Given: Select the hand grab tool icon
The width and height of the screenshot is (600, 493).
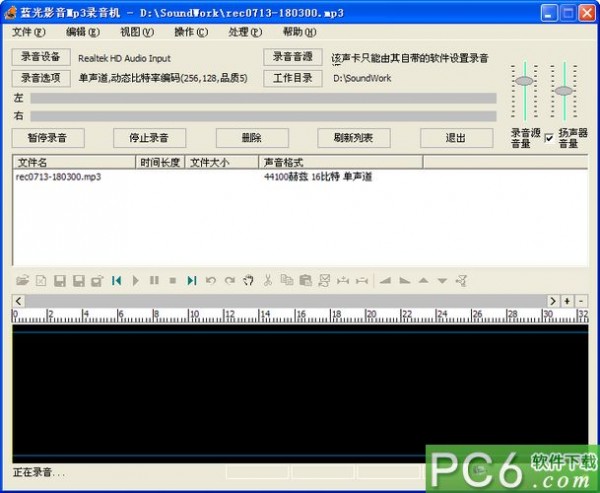Looking at the screenshot, I should [248, 281].
